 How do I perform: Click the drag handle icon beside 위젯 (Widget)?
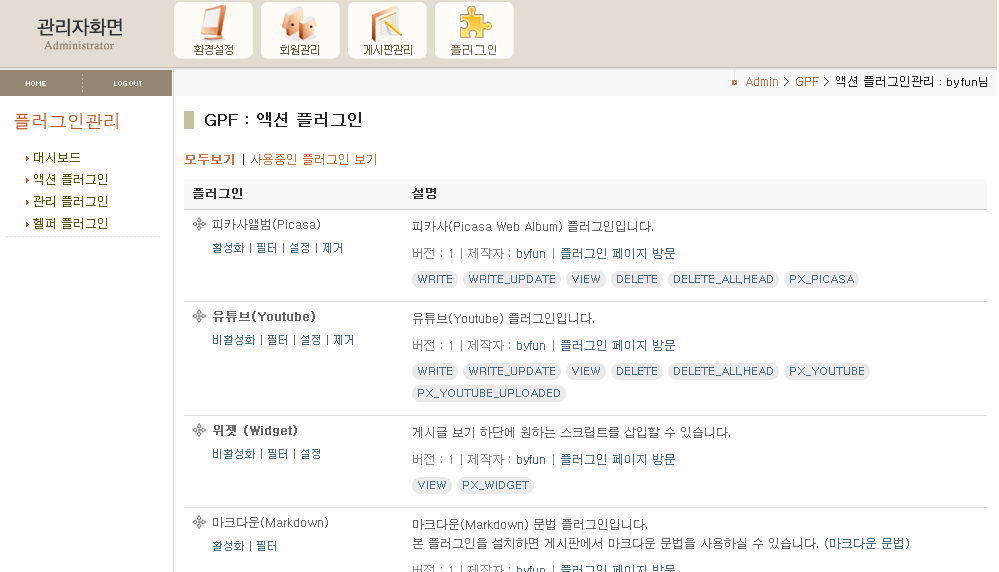(199, 430)
